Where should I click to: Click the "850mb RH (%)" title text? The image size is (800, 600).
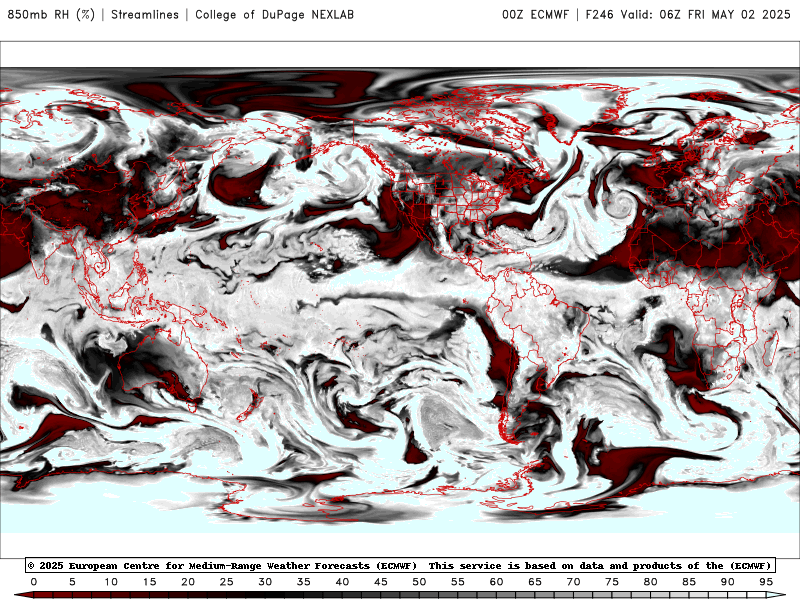click(x=51, y=15)
